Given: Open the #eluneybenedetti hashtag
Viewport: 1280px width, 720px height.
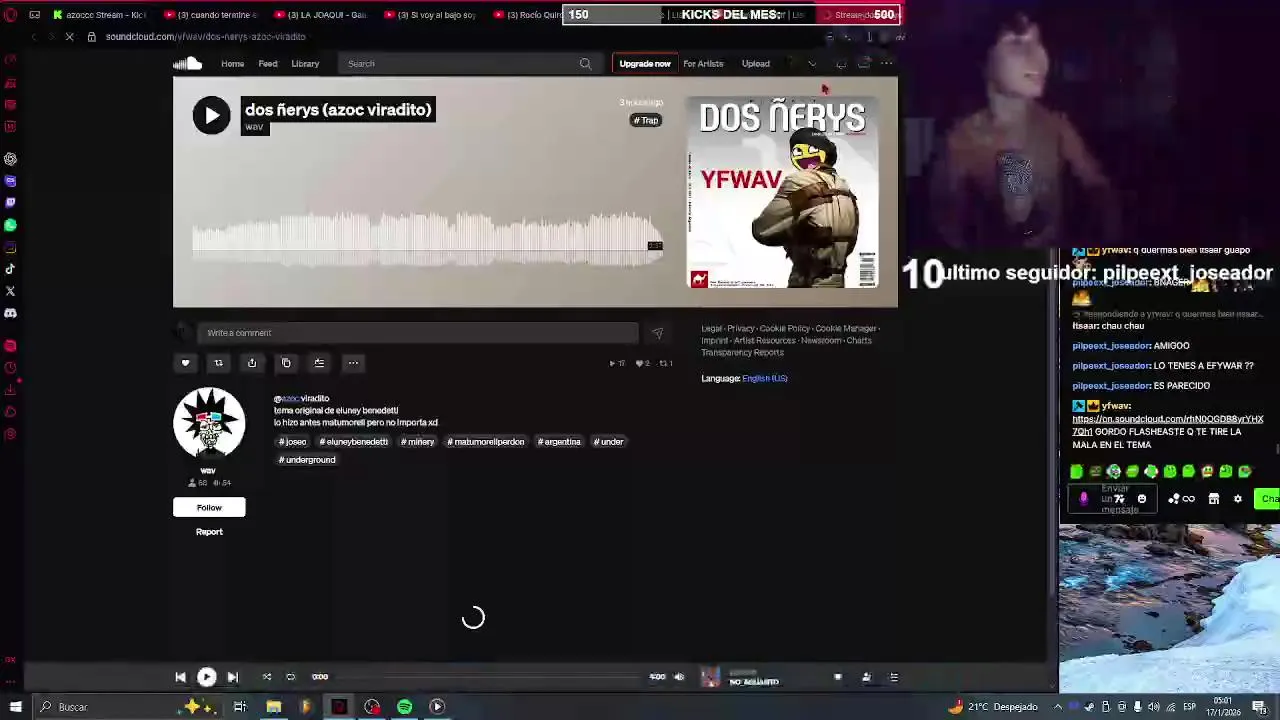Looking at the screenshot, I should [354, 442].
